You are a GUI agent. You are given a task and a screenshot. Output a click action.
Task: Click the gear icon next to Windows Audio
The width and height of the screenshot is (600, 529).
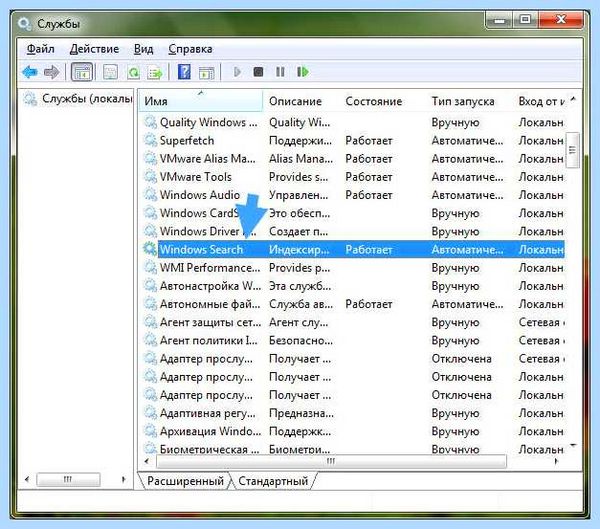150,194
